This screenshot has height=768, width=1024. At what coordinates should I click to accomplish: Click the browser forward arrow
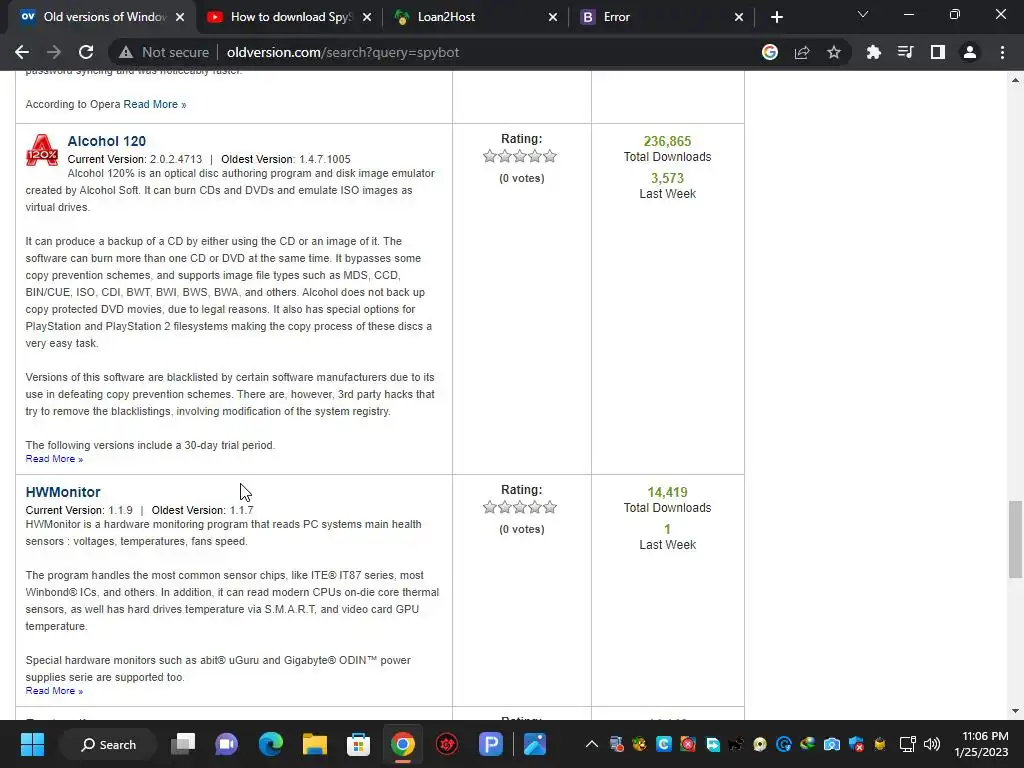pyautogui.click(x=54, y=52)
